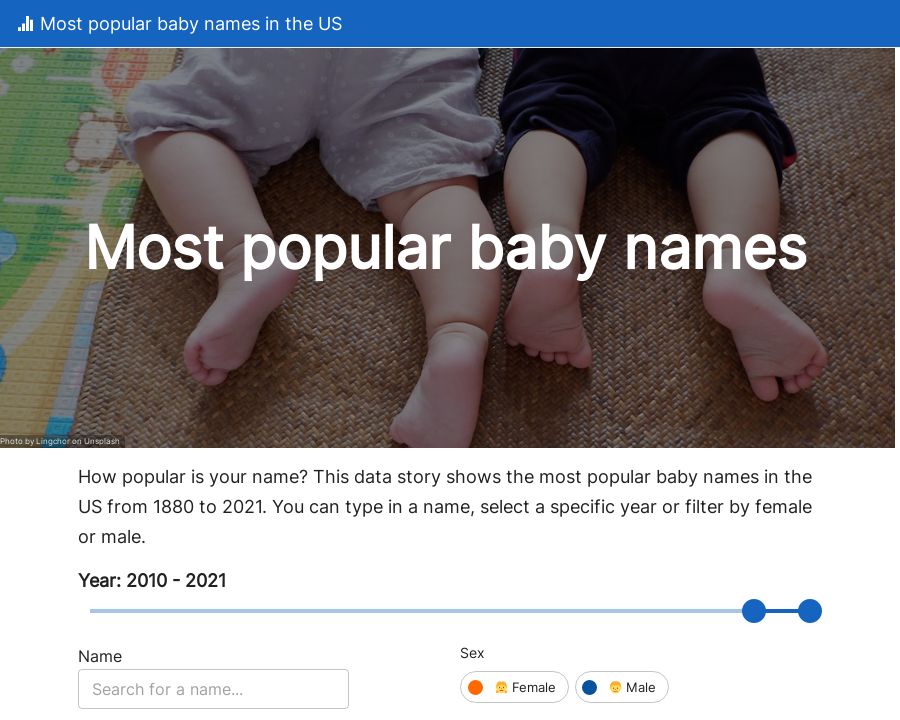Select the Sex section label

(x=472, y=653)
